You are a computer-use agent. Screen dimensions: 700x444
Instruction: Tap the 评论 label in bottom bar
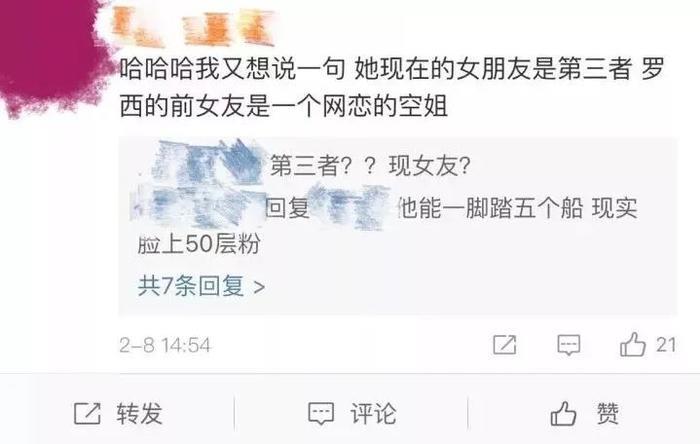pos(373,413)
